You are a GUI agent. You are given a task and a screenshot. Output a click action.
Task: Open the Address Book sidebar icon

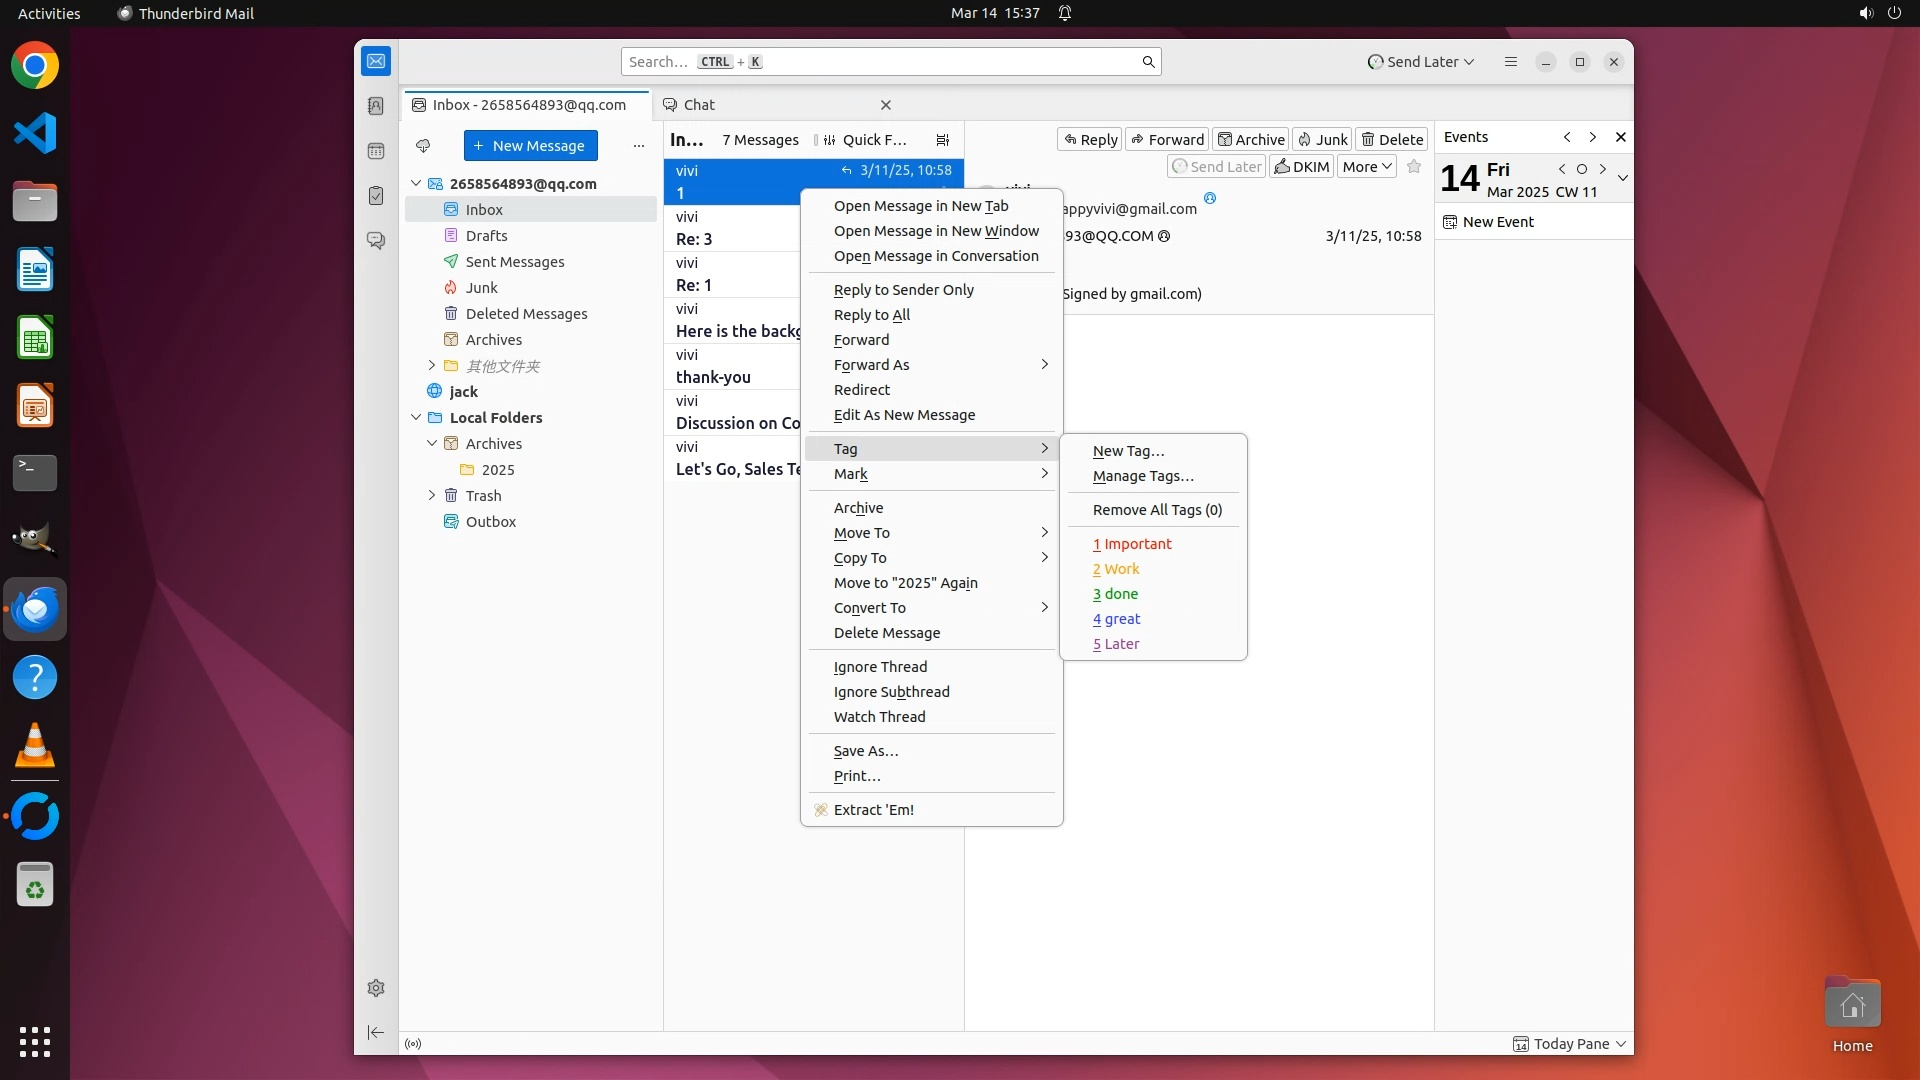(x=376, y=106)
